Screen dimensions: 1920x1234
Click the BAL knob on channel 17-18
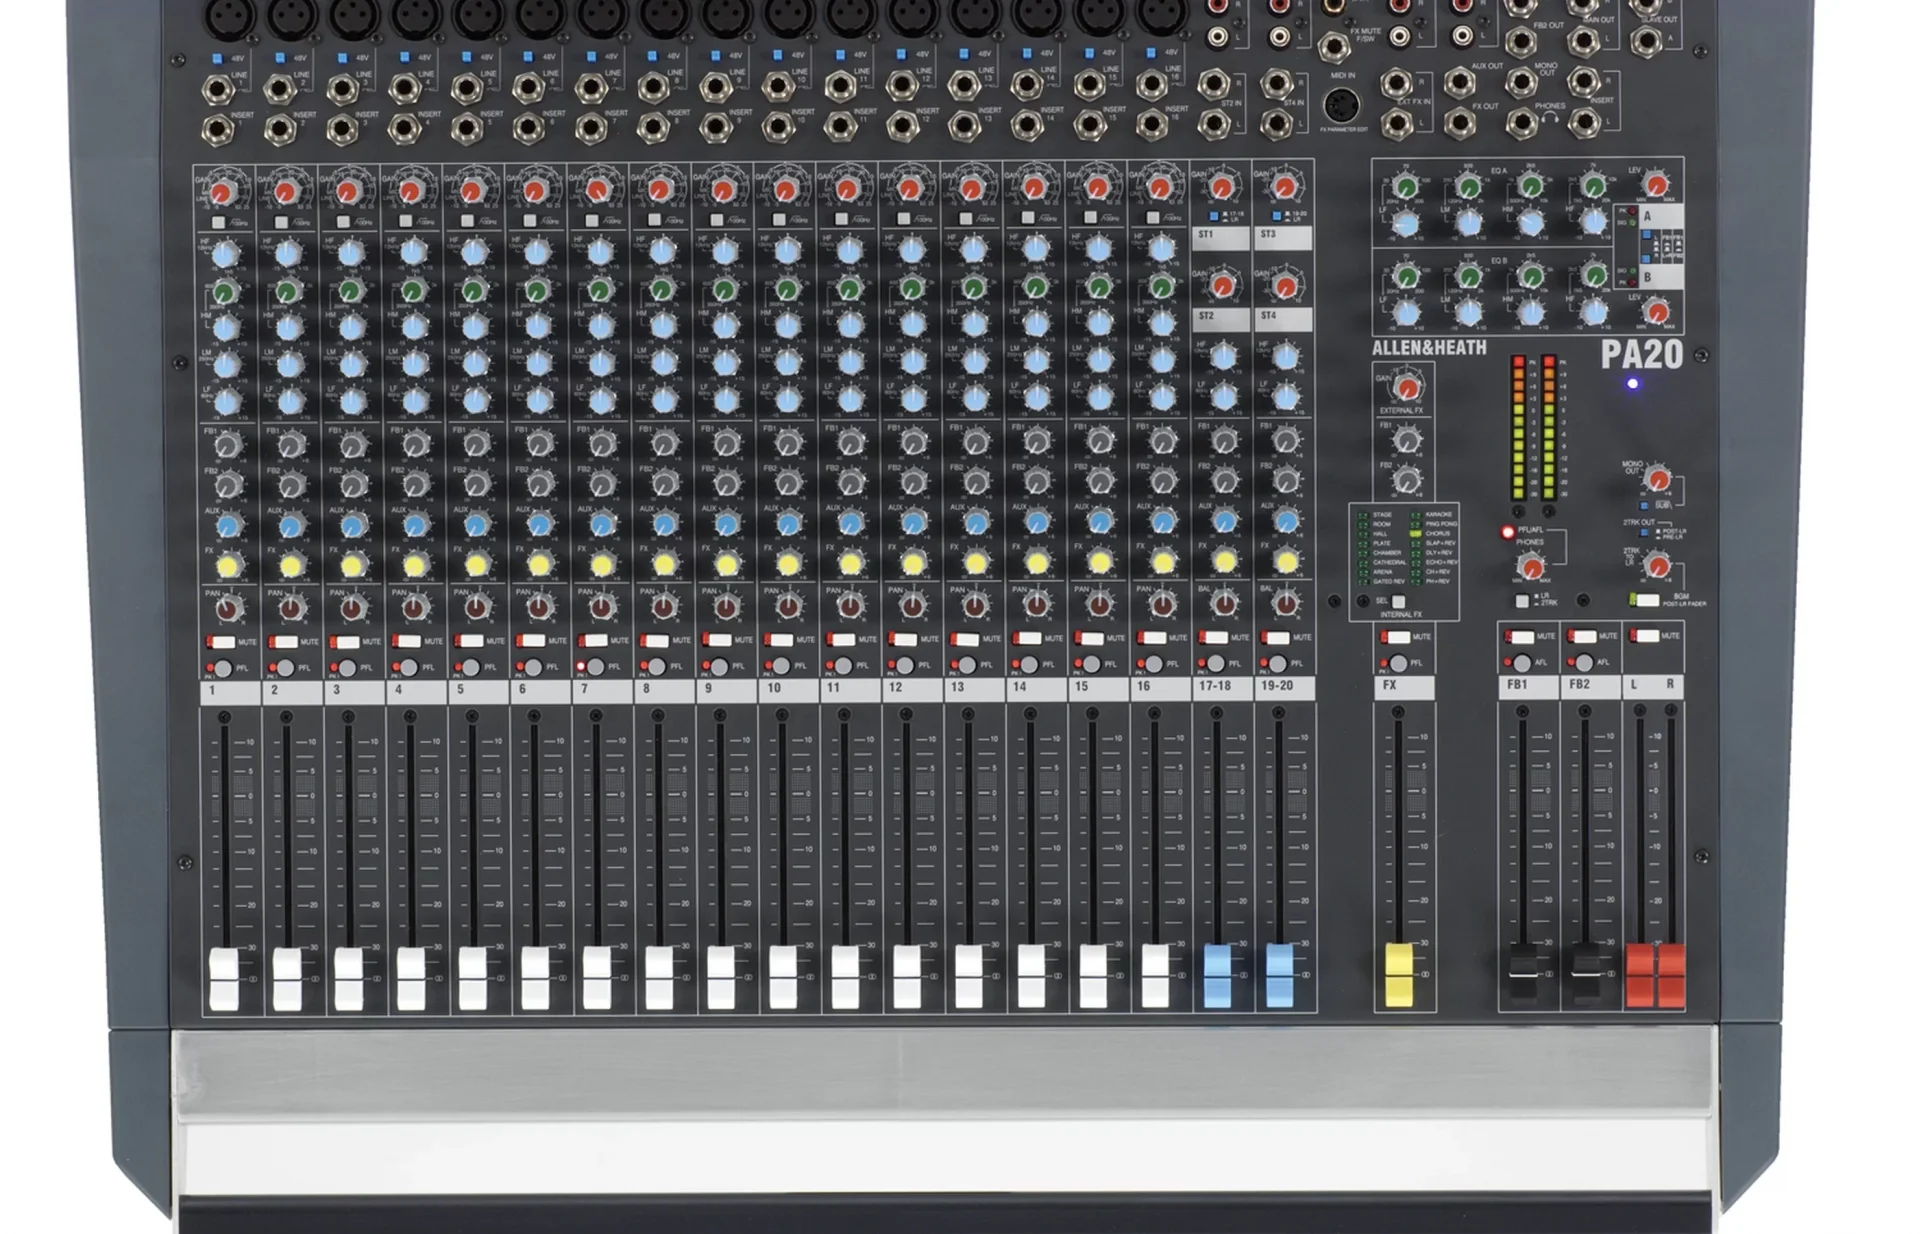click(x=1223, y=603)
